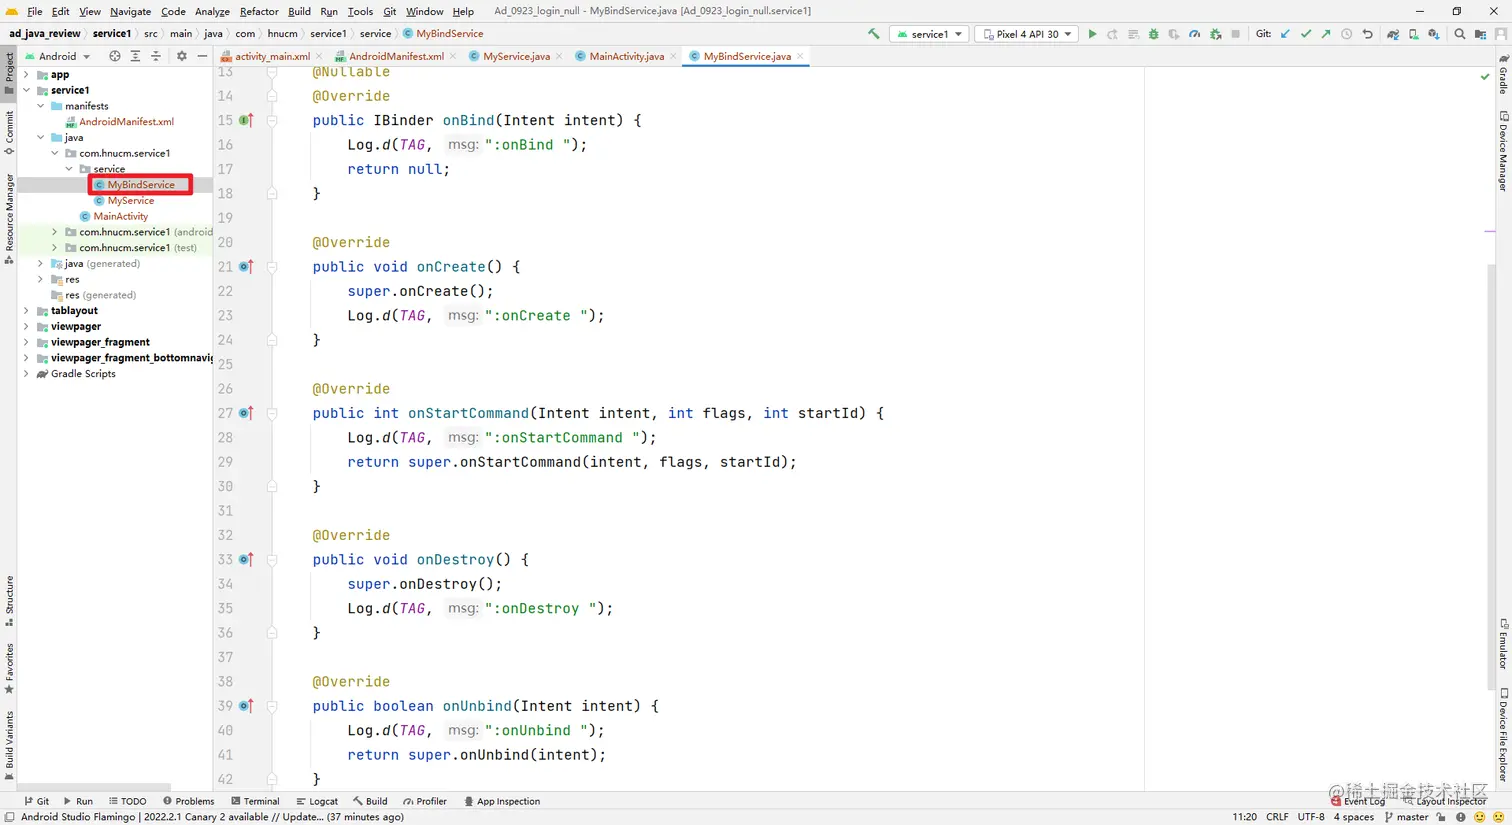This screenshot has height=825, width=1512.
Task: Click the Make Project hammer icon
Action: (x=874, y=34)
